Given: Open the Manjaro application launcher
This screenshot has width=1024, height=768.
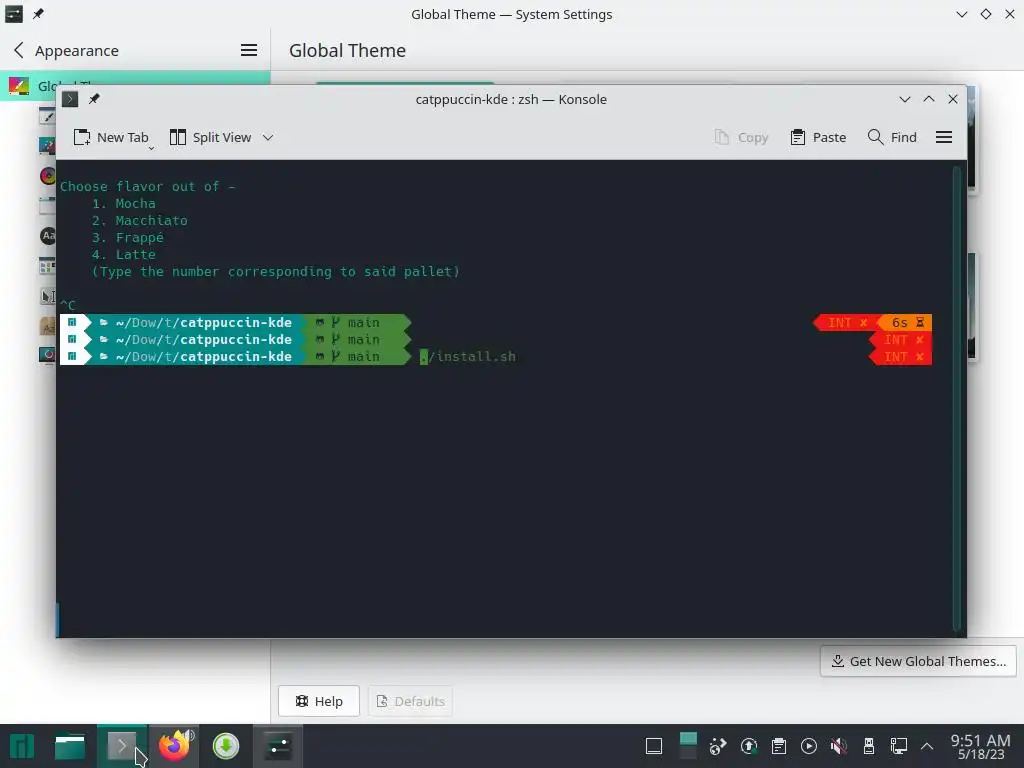Looking at the screenshot, I should [21, 746].
